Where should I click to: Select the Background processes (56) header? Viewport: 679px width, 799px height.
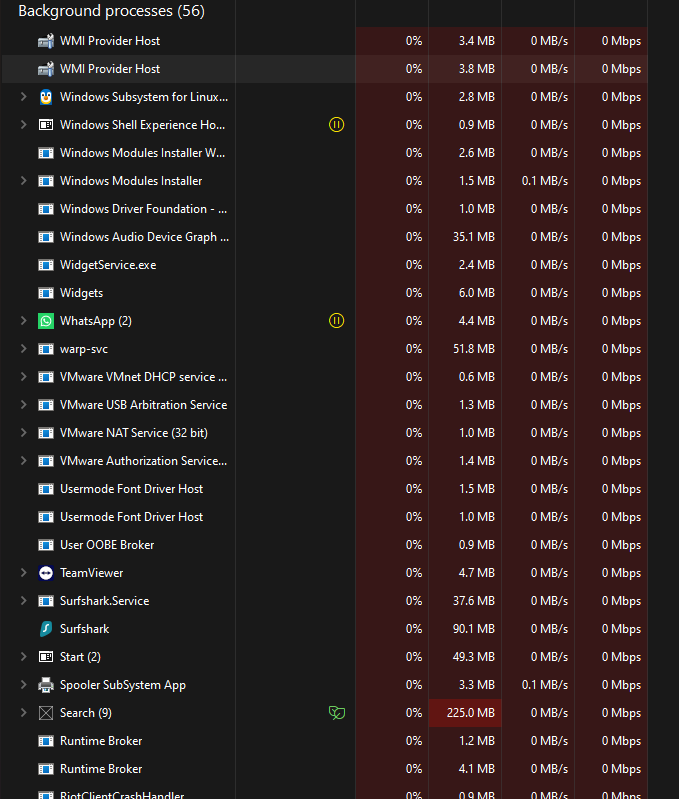point(112,11)
